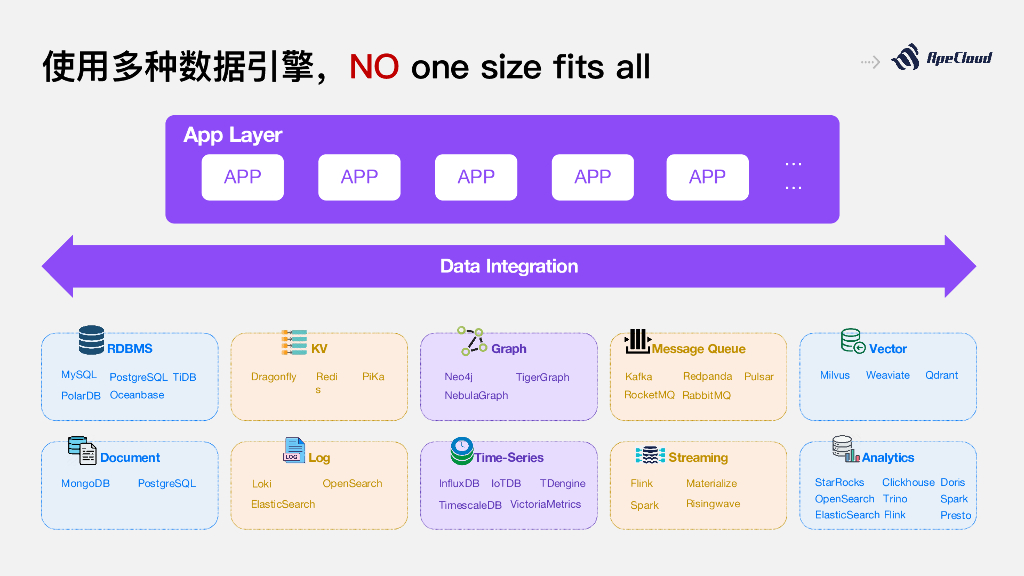Click TiDB in the RDBMS box
Viewport: 1024px width, 576px height.
184,377
